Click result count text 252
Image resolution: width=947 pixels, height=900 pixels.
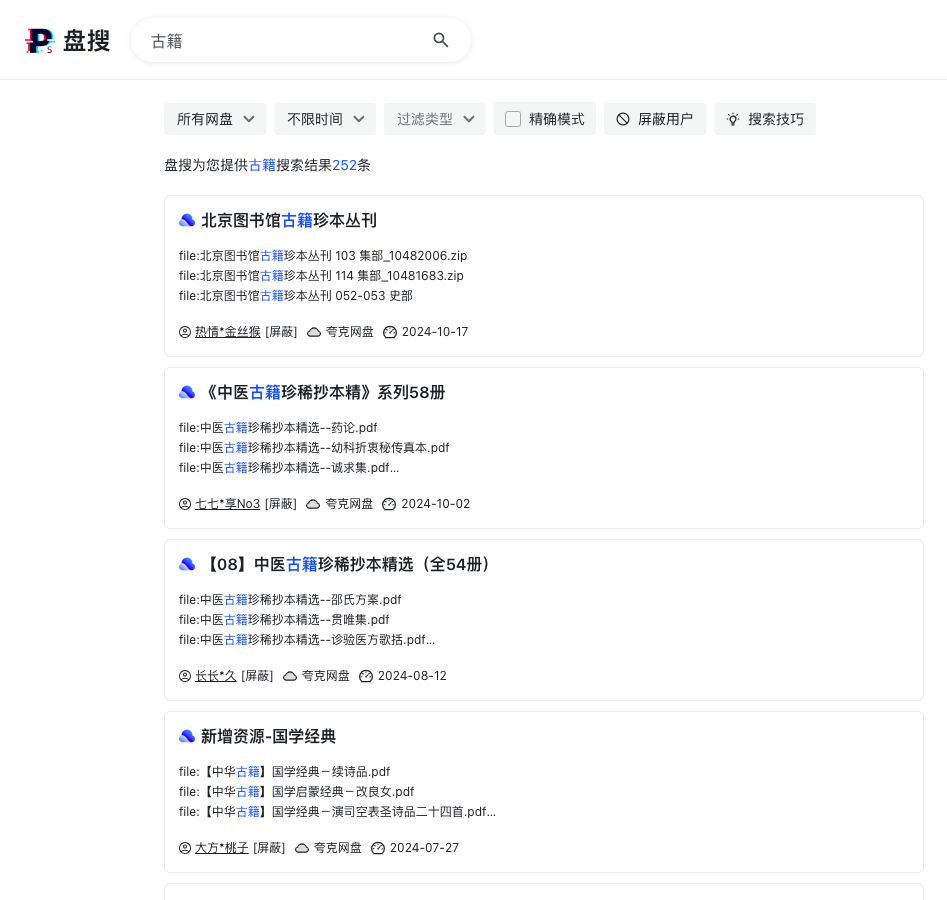click(344, 165)
